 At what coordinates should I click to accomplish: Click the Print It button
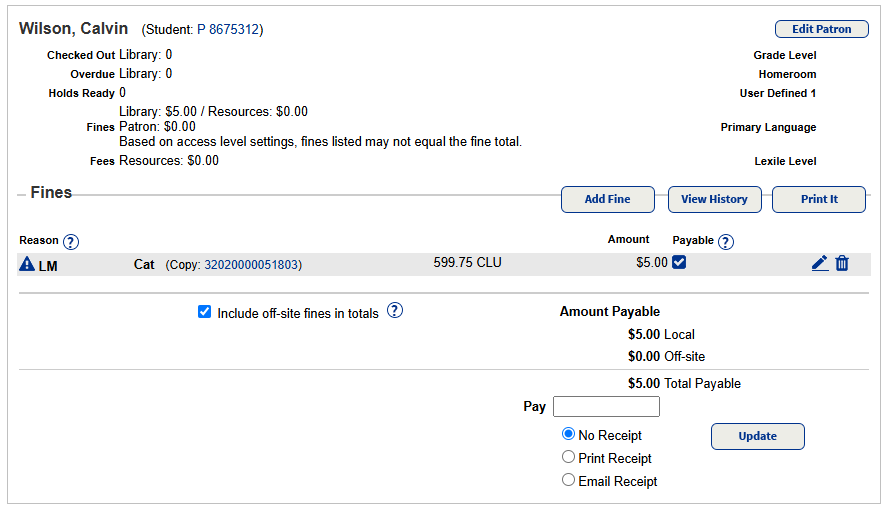coord(819,199)
